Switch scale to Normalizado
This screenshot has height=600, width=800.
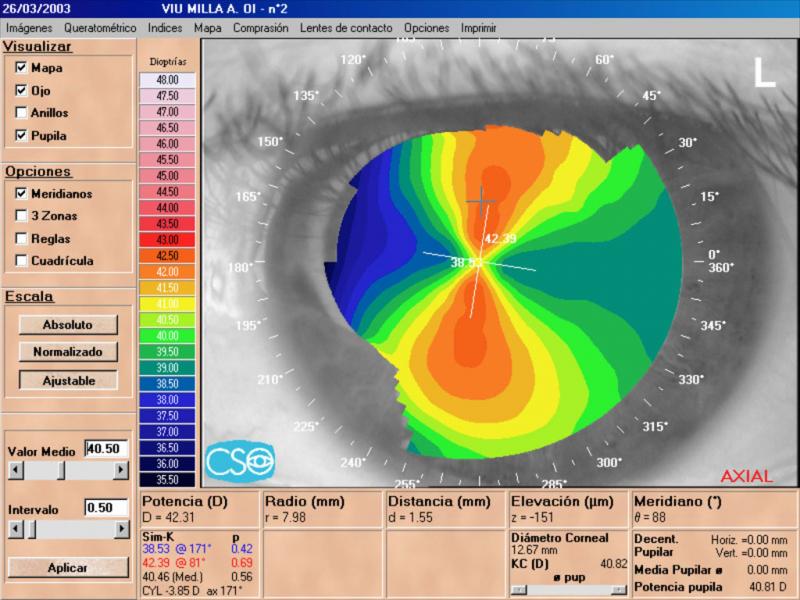click(68, 352)
